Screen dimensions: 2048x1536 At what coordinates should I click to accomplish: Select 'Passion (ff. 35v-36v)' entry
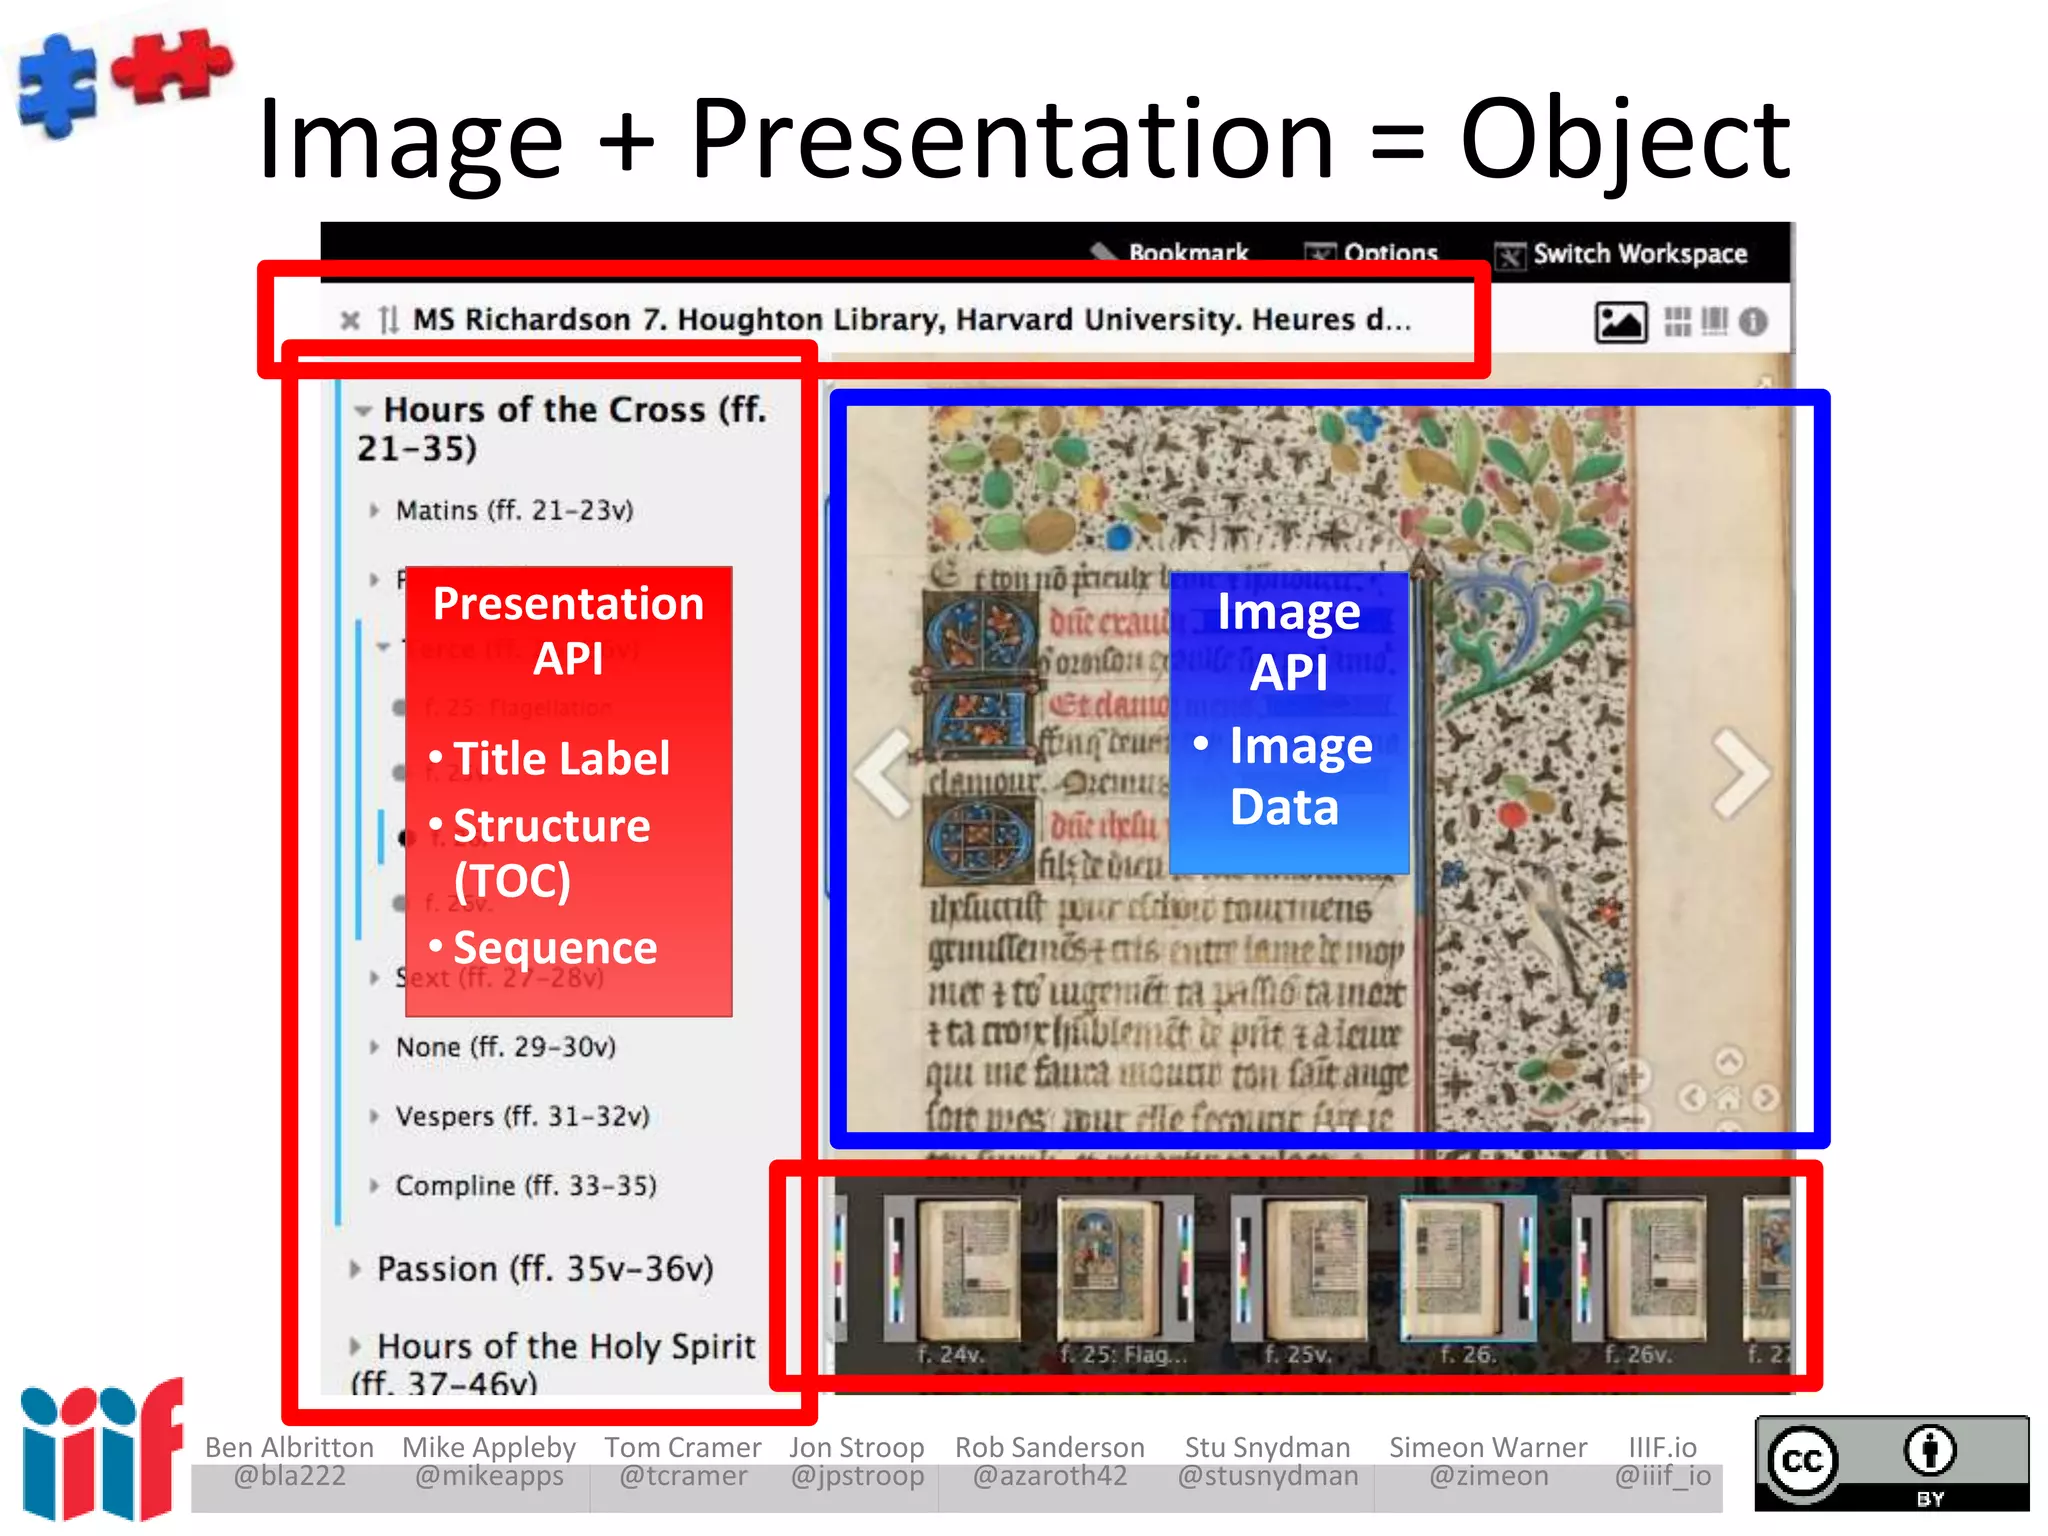545,1269
